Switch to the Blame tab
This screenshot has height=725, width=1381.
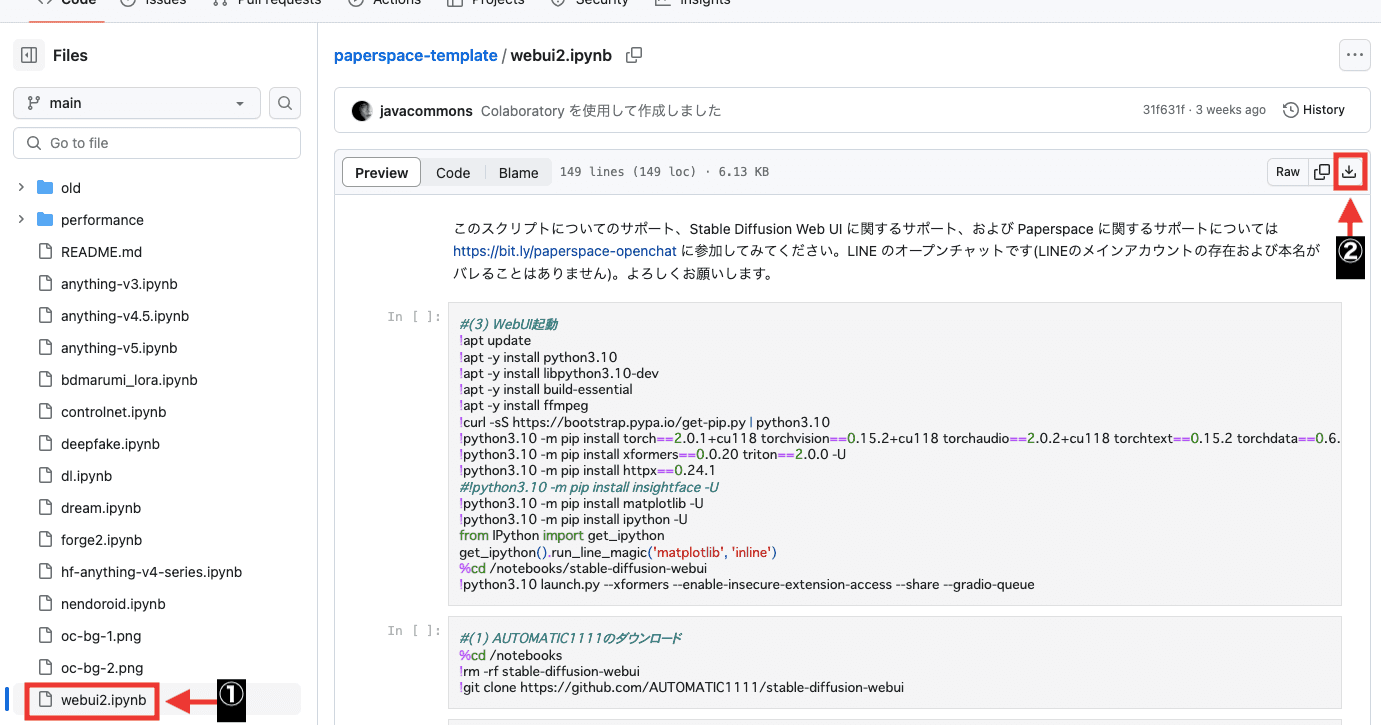pyautogui.click(x=518, y=172)
